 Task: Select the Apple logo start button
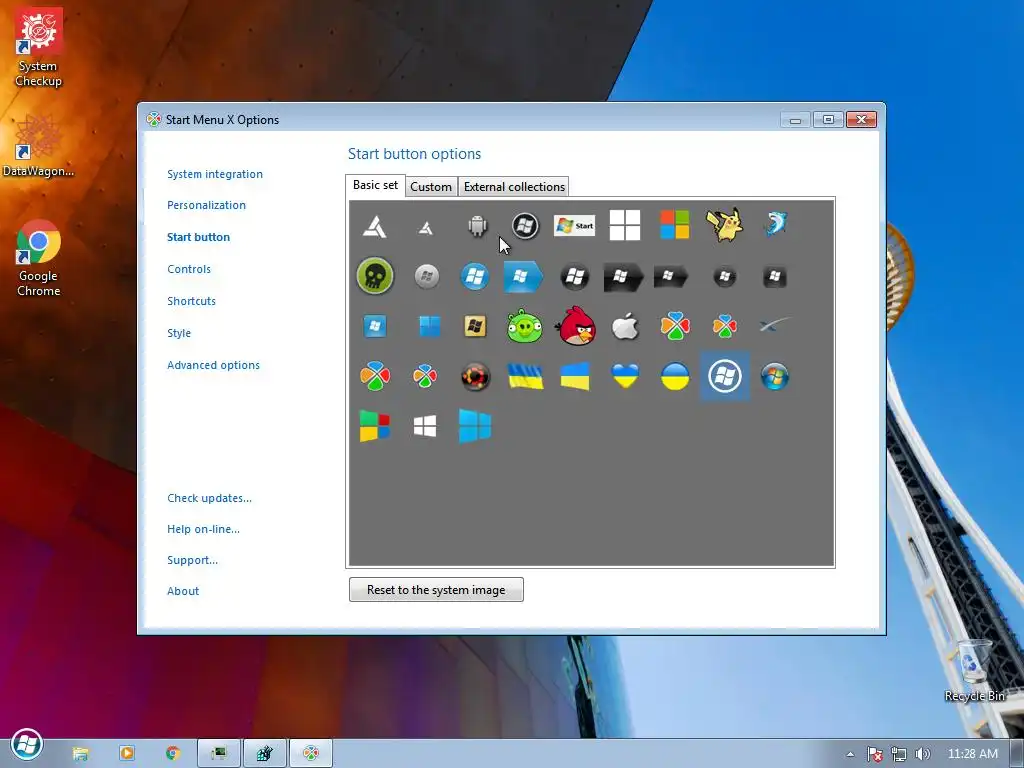(x=625, y=326)
